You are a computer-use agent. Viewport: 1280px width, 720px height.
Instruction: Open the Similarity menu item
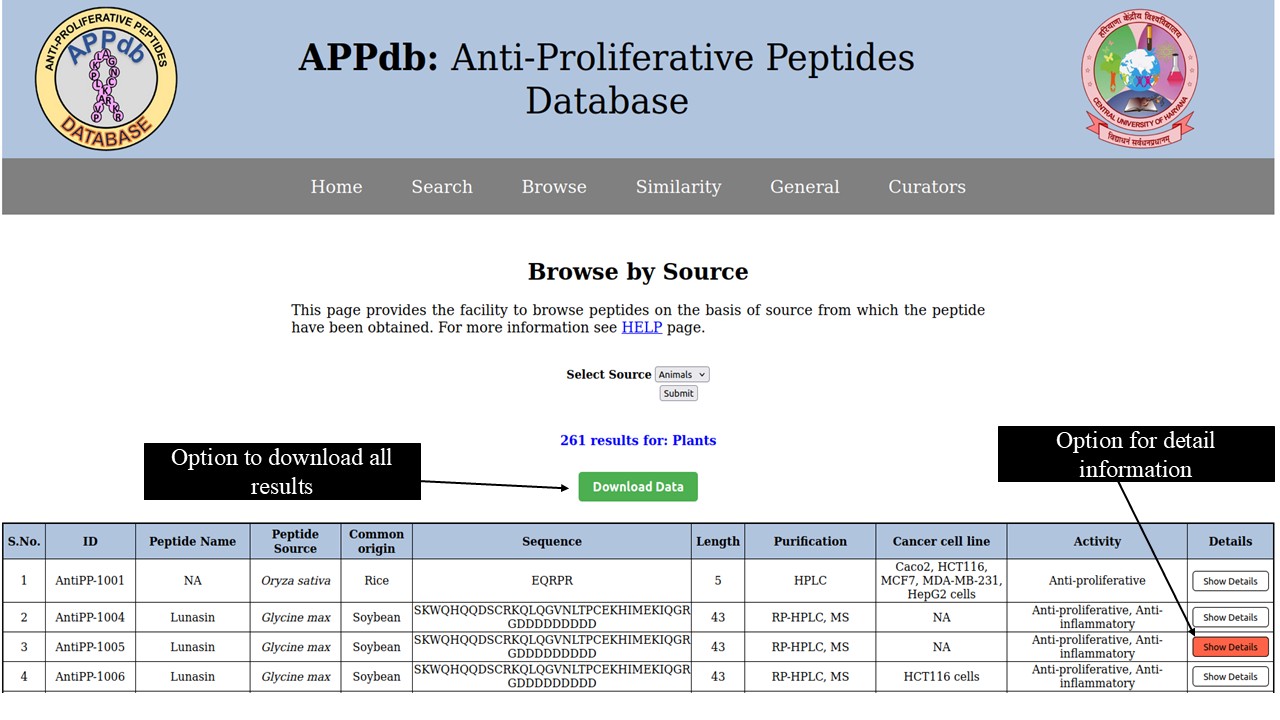[x=678, y=187]
